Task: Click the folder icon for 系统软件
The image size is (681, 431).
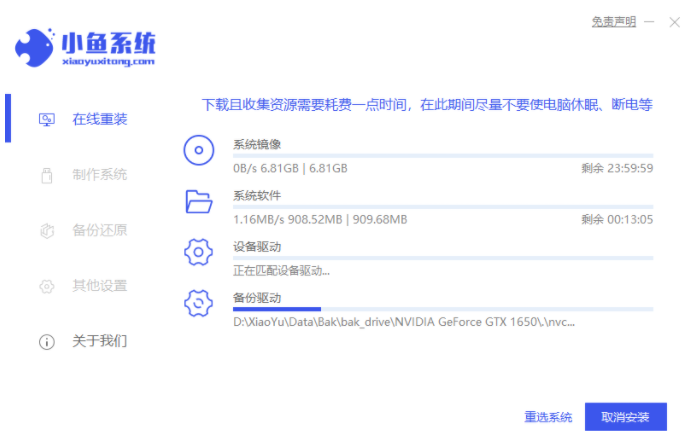Action: [x=199, y=202]
